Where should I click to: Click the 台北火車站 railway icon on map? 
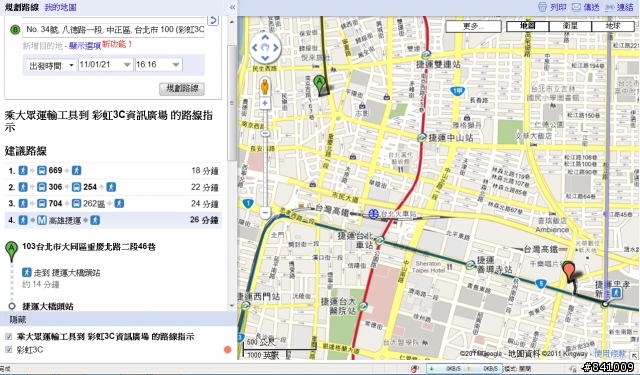[x=373, y=213]
